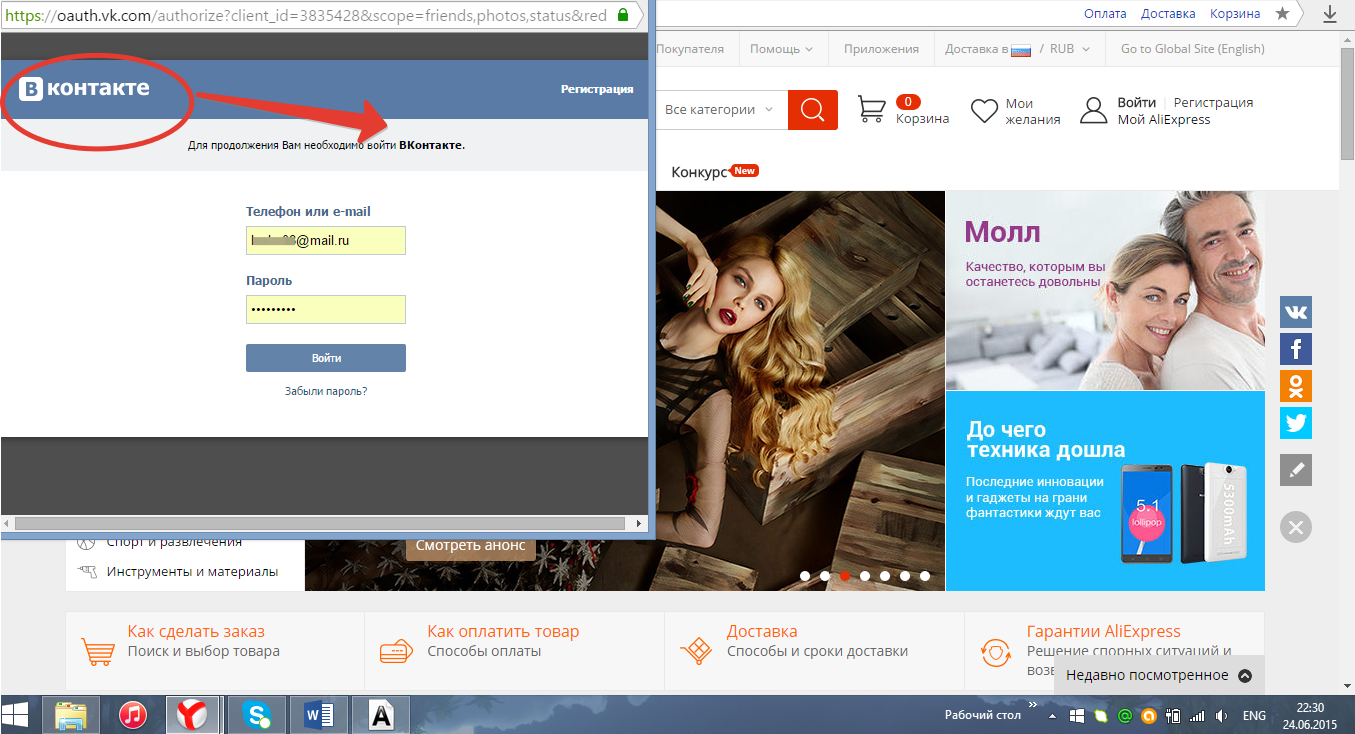Click the bookmark star icon in the browser bar
1355x734 pixels.
click(1283, 14)
